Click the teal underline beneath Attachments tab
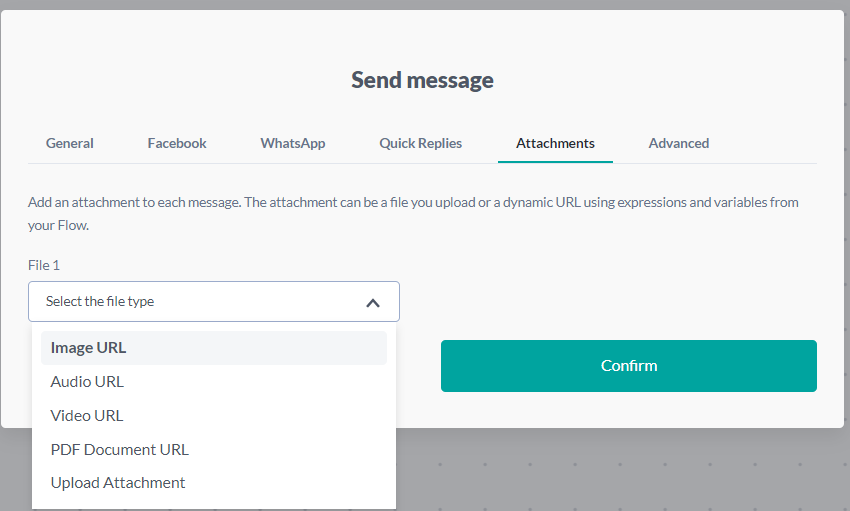The height and width of the screenshot is (511, 850). point(555,161)
